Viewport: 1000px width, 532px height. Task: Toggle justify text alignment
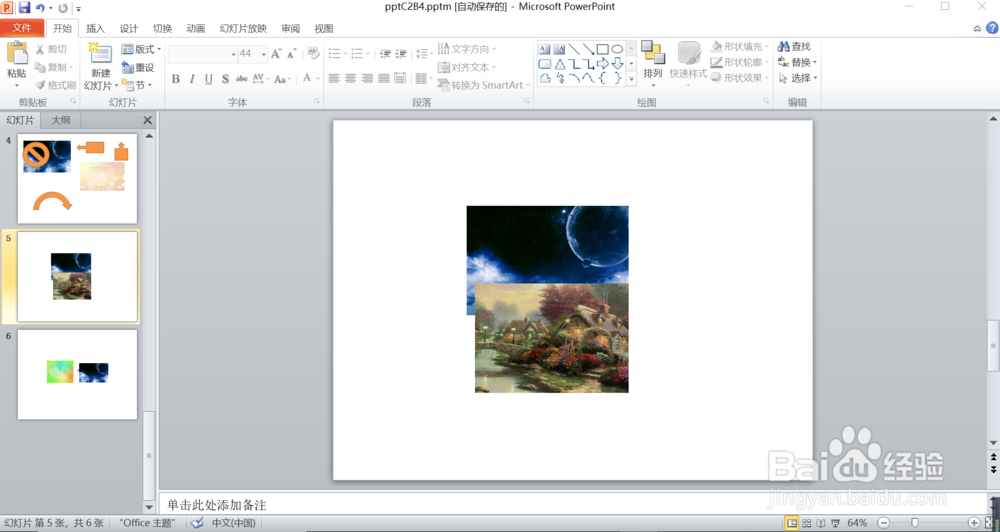[x=383, y=78]
